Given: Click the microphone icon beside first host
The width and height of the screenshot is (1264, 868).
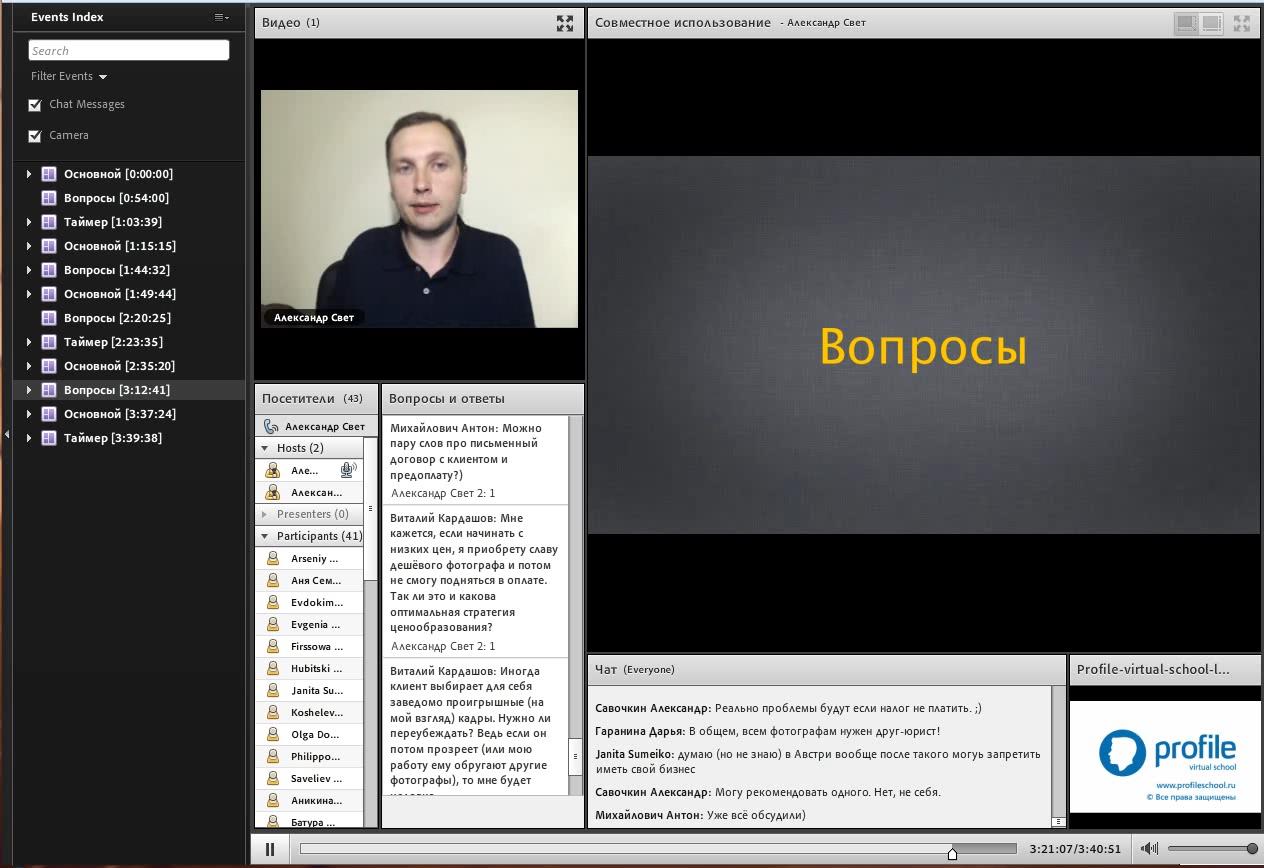Looking at the screenshot, I should [x=347, y=470].
